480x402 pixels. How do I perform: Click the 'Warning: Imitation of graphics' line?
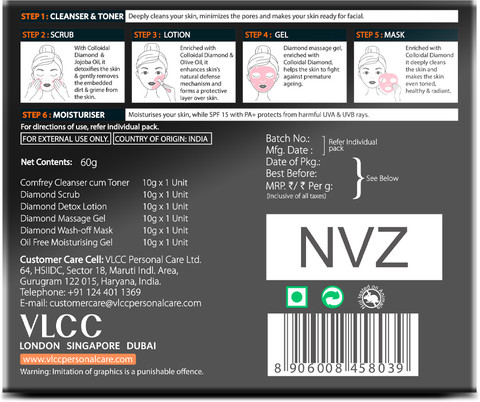pyautogui.click(x=112, y=372)
